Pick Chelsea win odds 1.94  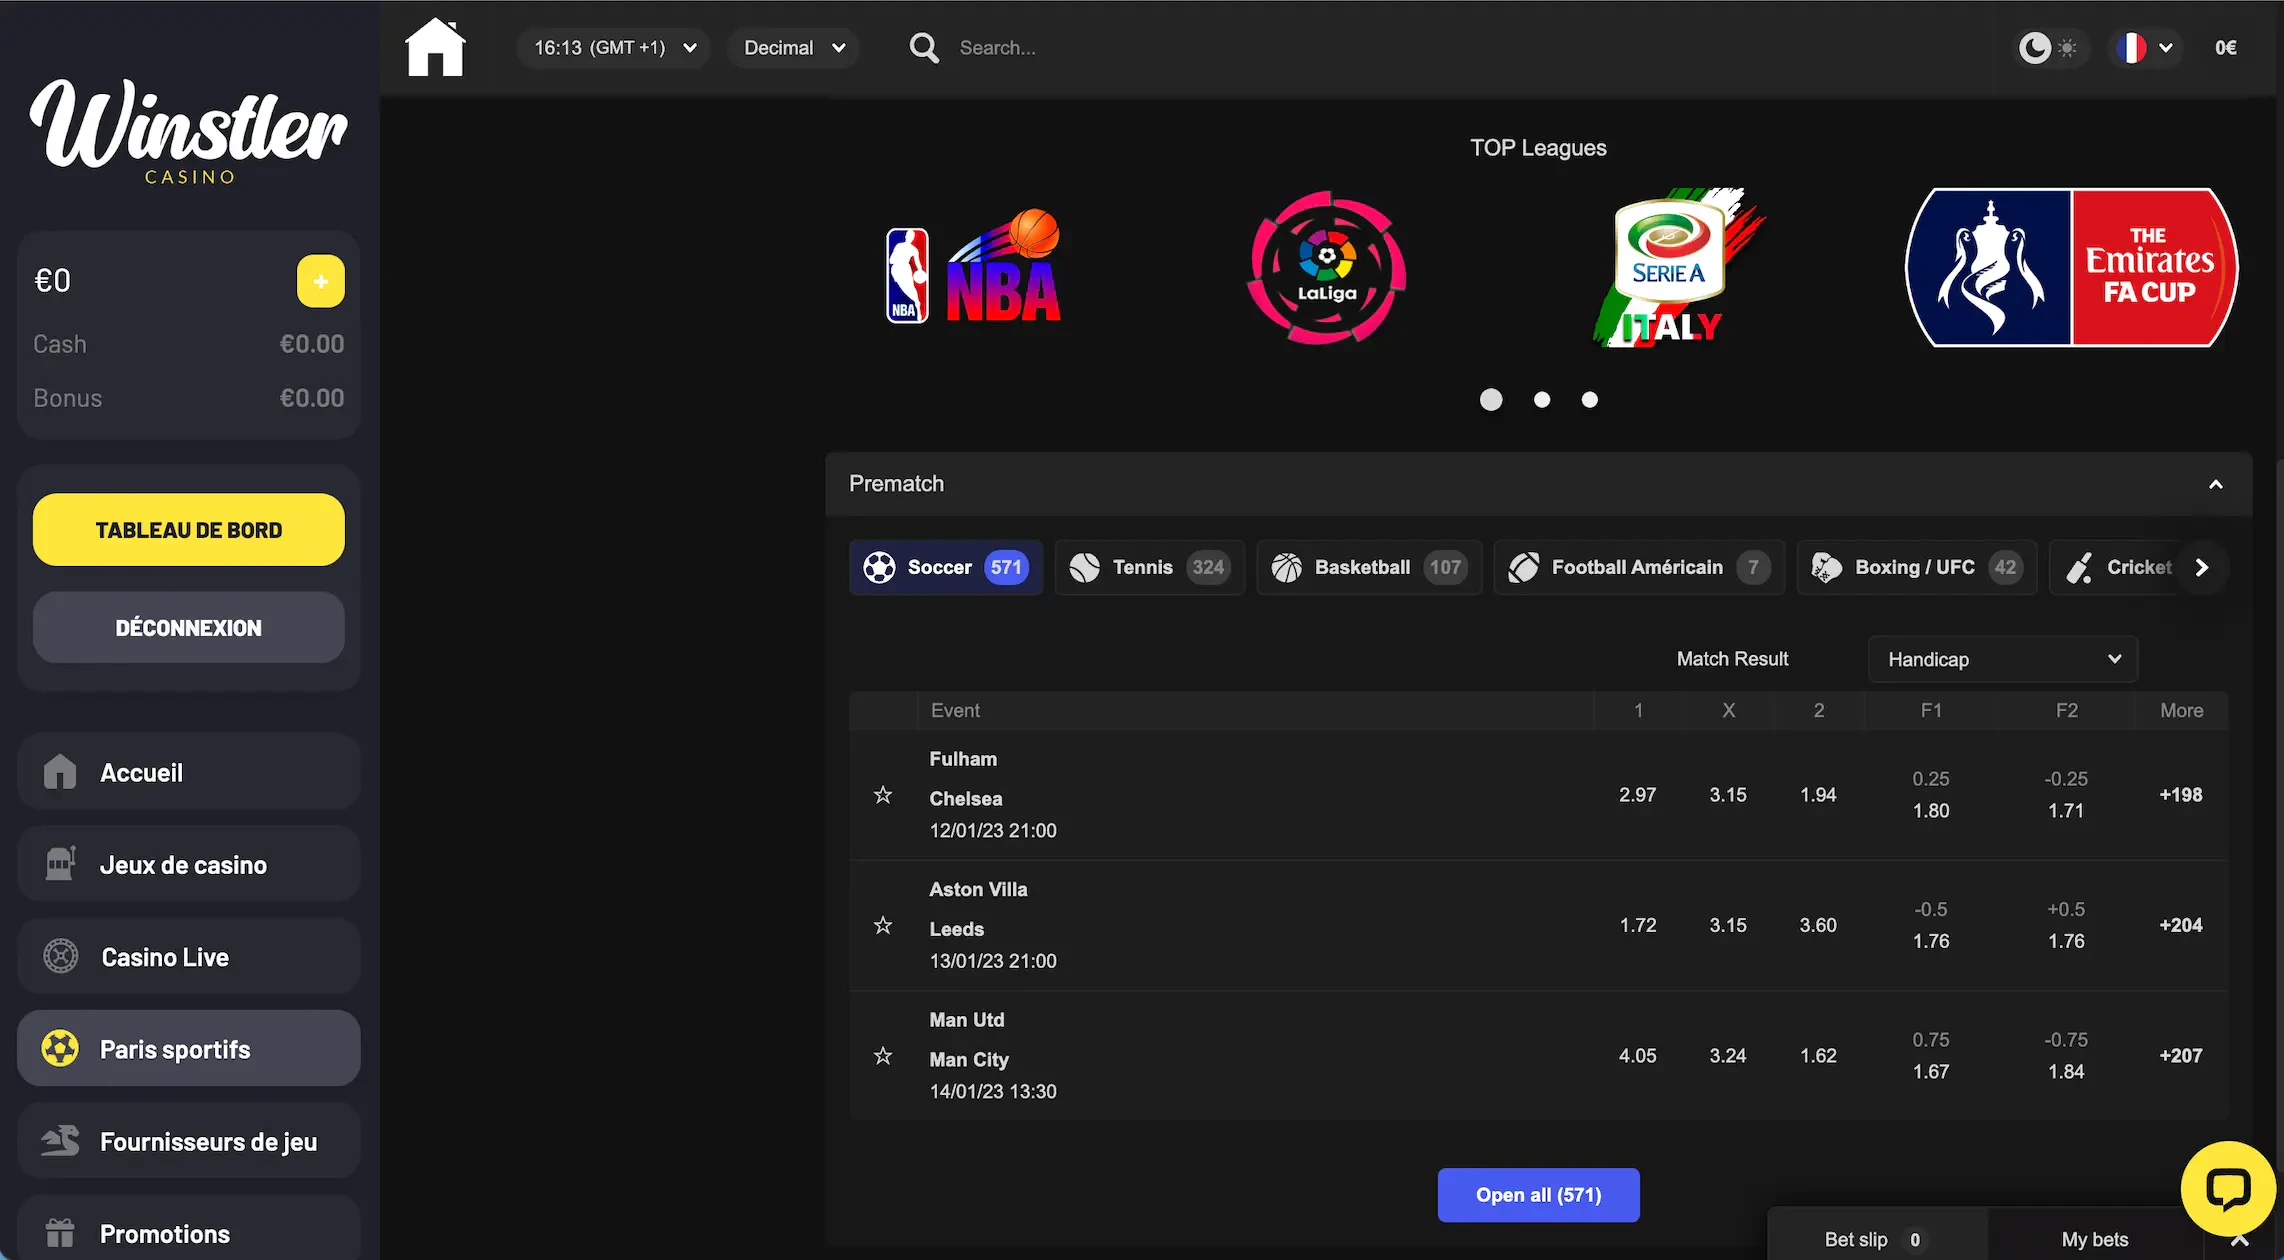pyautogui.click(x=1818, y=795)
